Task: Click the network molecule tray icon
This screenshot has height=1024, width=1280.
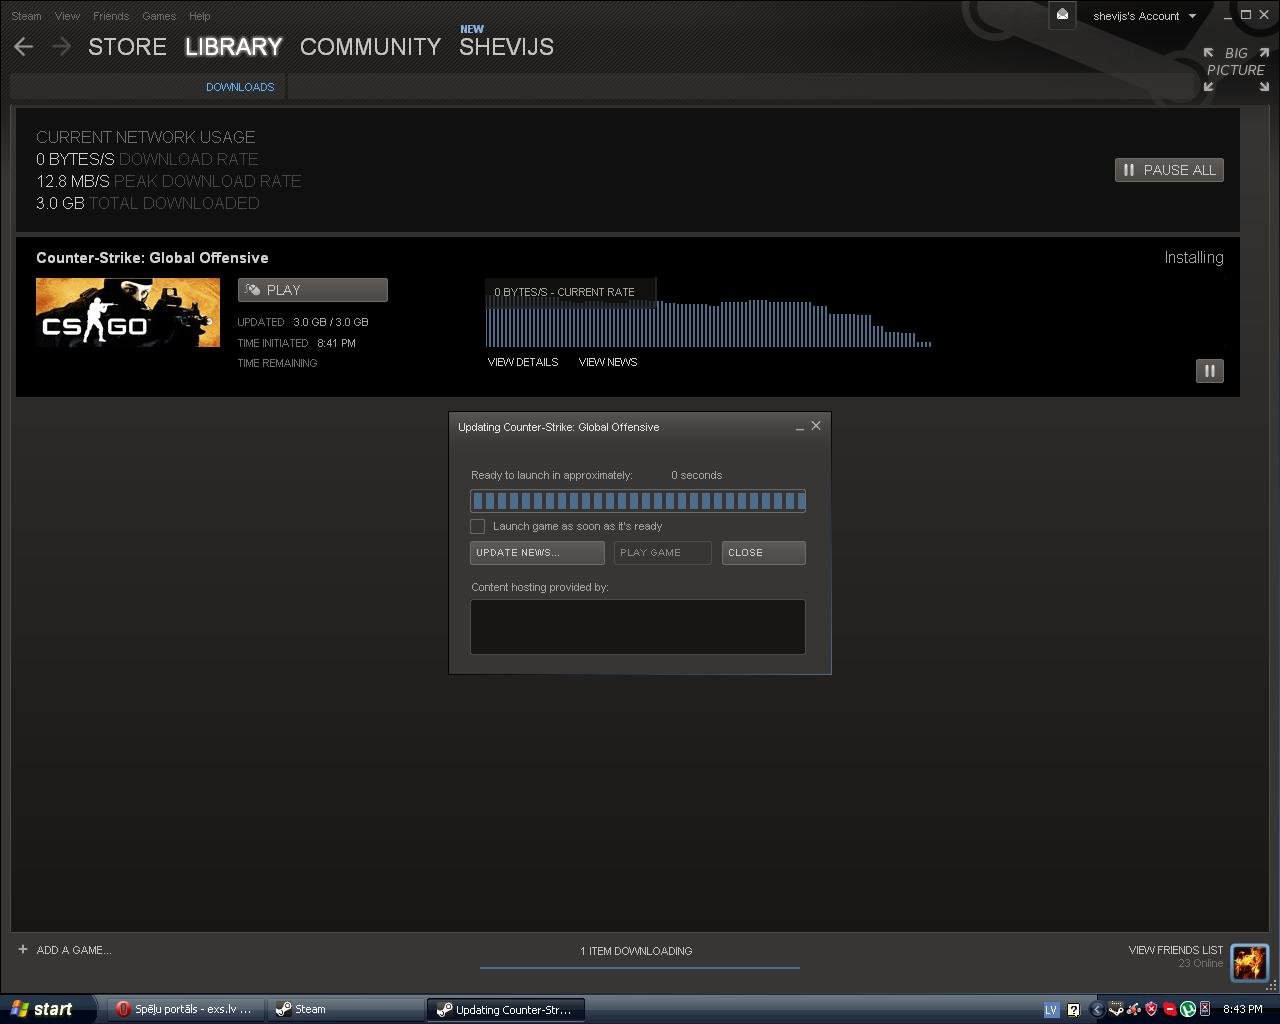Action: pos(1133,1009)
